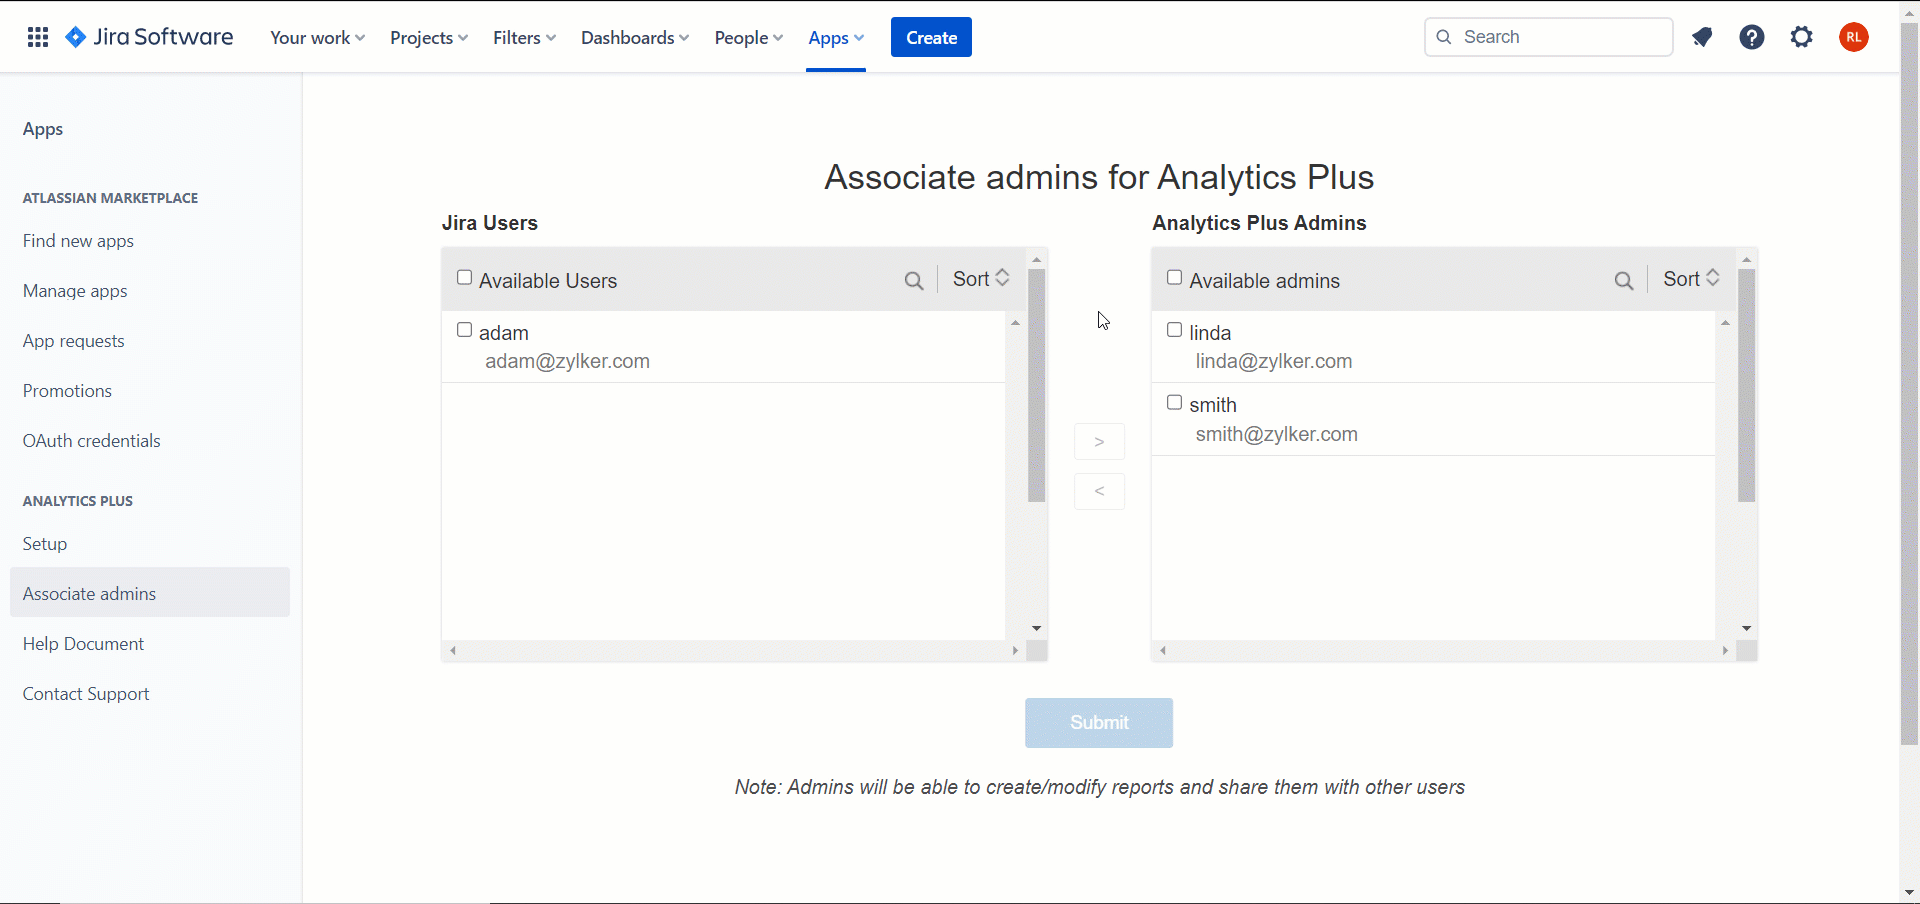Open Sort options for Available admins
Viewport: 1920px width, 904px height.
click(x=1690, y=279)
